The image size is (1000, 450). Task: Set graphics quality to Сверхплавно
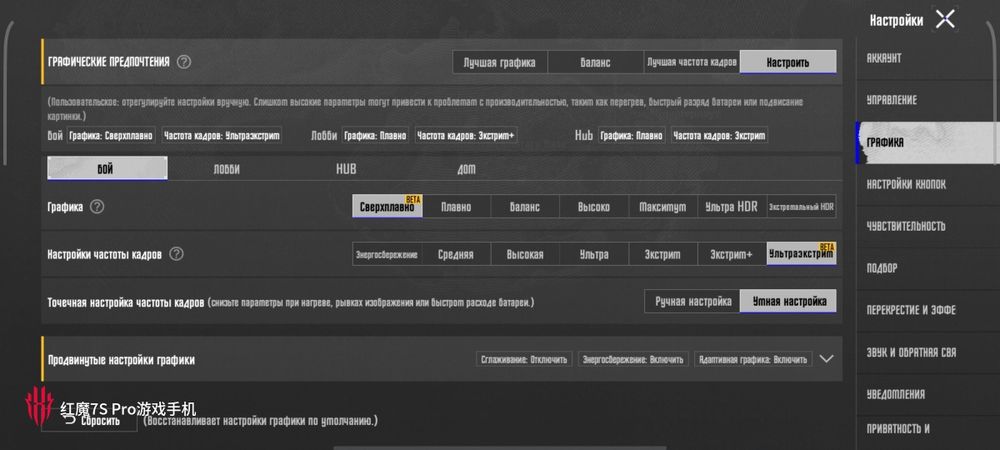coord(387,207)
